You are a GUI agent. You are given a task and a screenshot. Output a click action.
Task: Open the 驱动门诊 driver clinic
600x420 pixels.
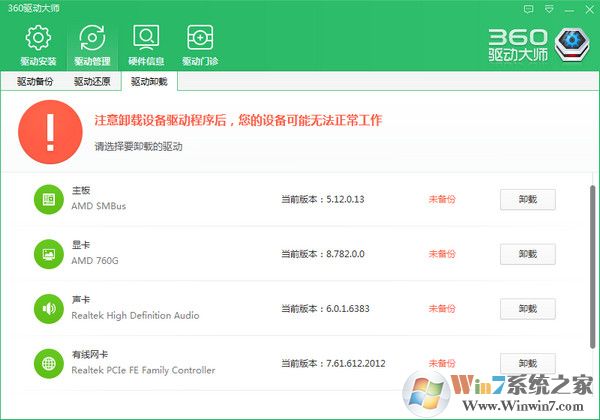coord(200,45)
